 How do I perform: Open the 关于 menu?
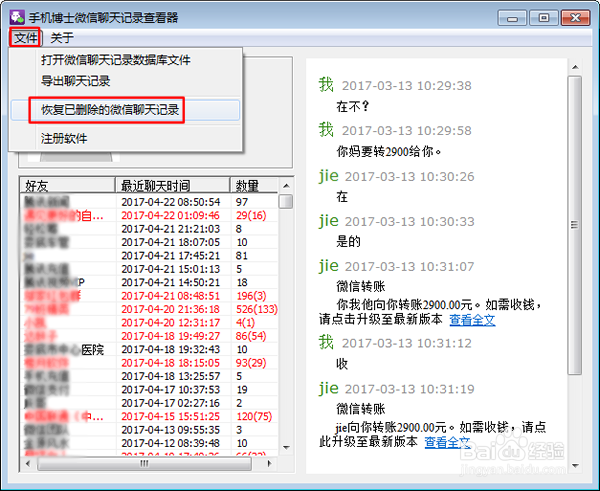click(x=62, y=38)
